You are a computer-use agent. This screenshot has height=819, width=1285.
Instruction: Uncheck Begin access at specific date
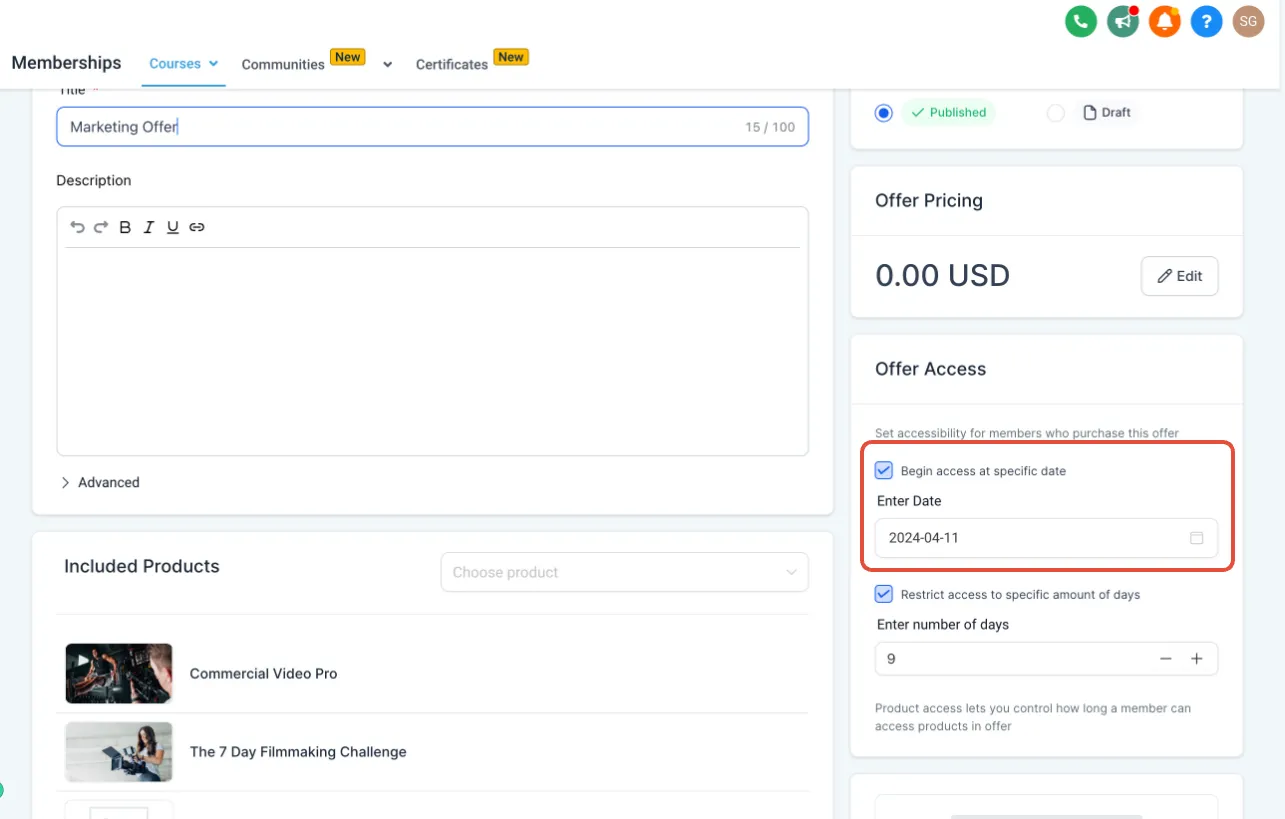click(884, 470)
